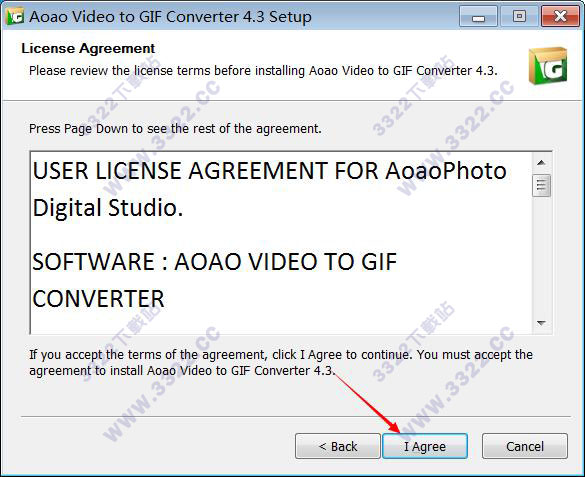Click inside the license agreement text box
The height and width of the screenshot is (477, 585).
click(x=281, y=242)
